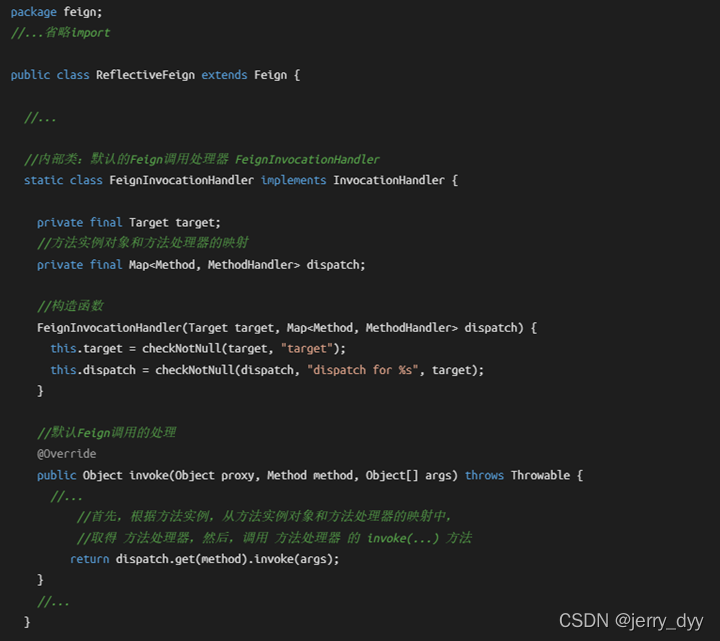Click the 'ReflectiveFeign' class name
Viewport: 720px width, 641px height.
pyautogui.click(x=145, y=75)
